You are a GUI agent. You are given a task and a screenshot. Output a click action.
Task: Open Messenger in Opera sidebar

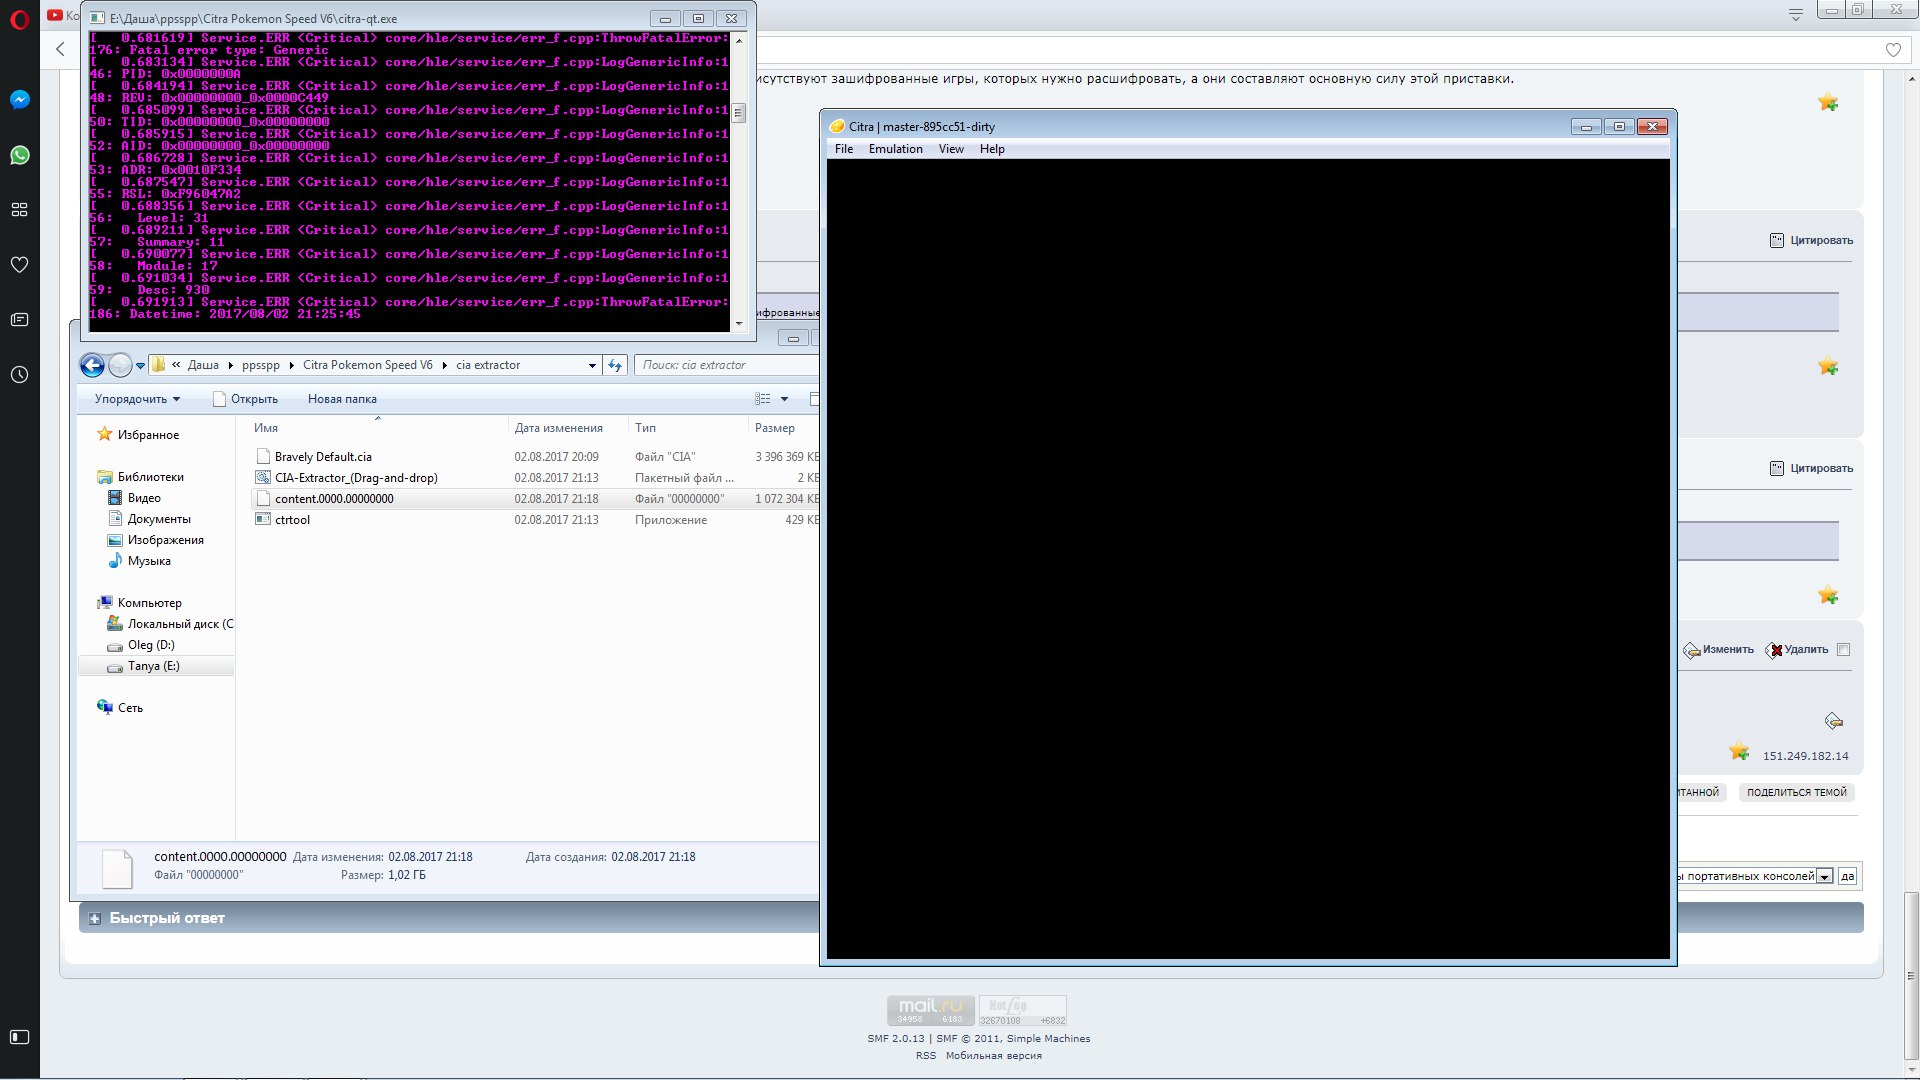point(20,100)
